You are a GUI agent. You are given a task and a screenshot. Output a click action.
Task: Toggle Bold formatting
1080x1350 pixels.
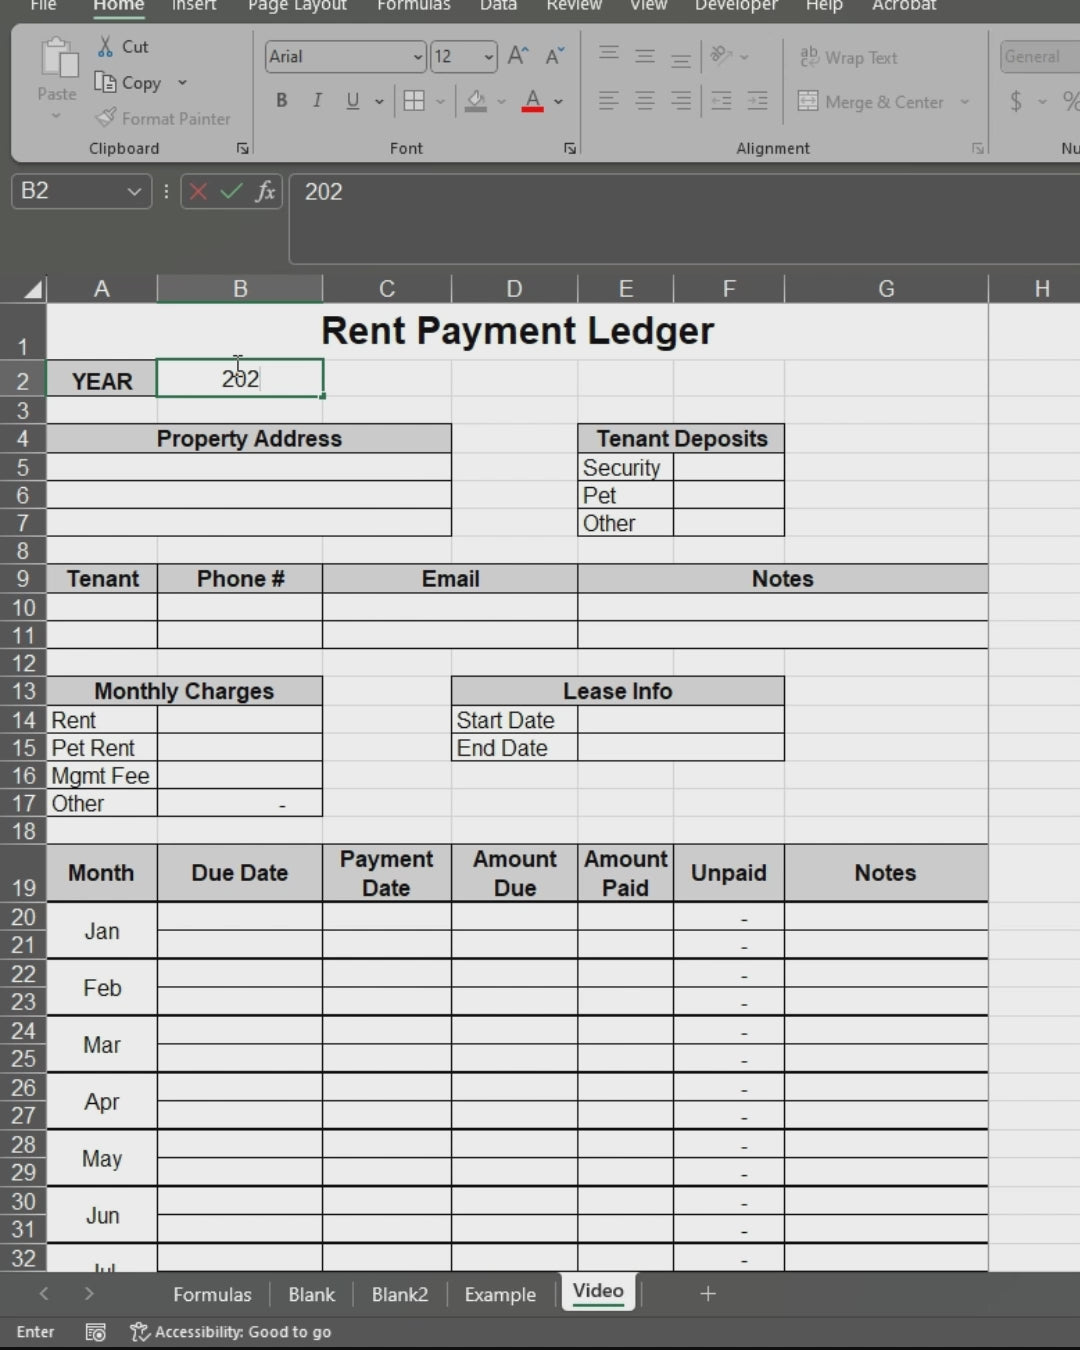[282, 101]
